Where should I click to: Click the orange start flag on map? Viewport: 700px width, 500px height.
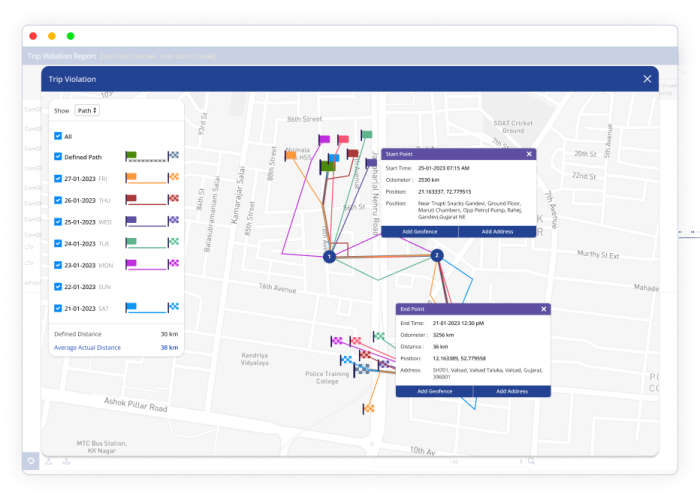pos(290,156)
